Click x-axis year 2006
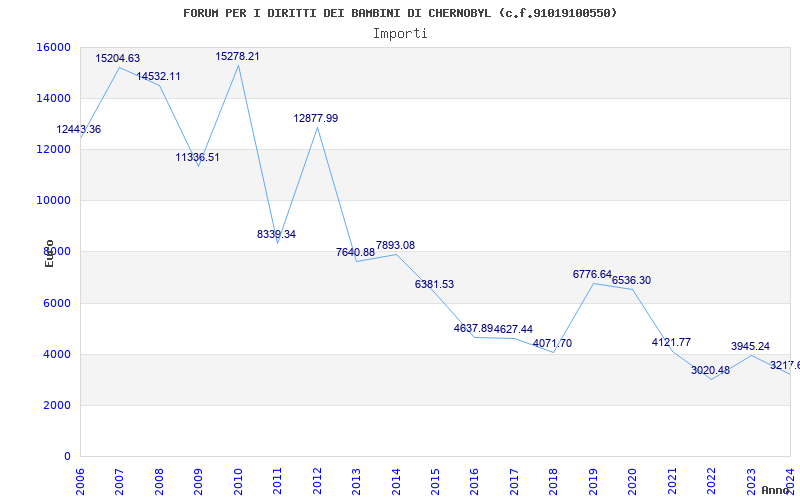Image resolution: width=800 pixels, height=500 pixels. (80, 481)
